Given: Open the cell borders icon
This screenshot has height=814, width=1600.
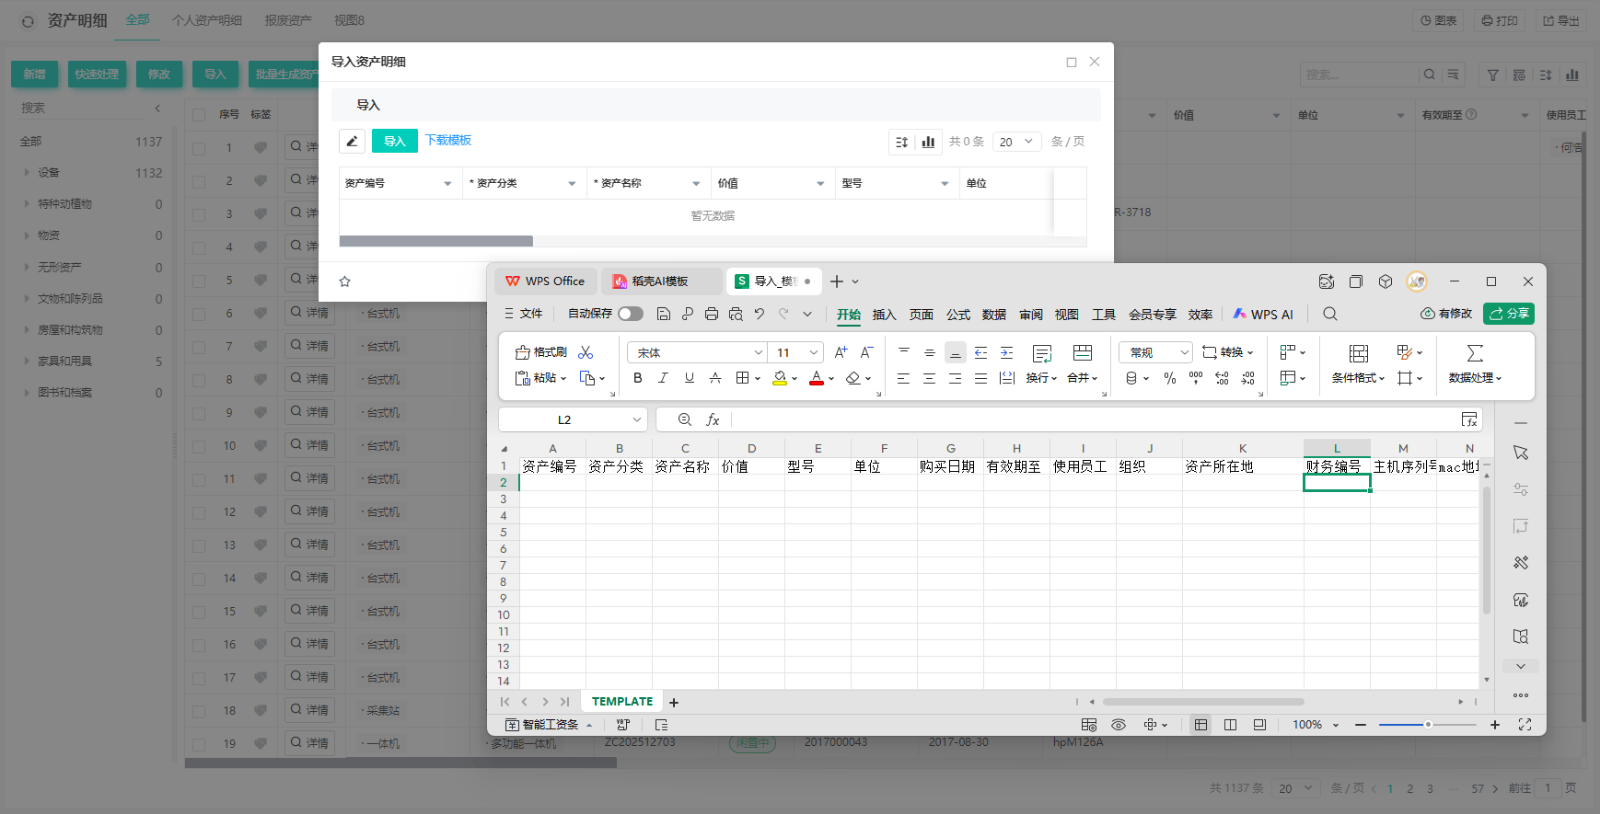Looking at the screenshot, I should [742, 378].
